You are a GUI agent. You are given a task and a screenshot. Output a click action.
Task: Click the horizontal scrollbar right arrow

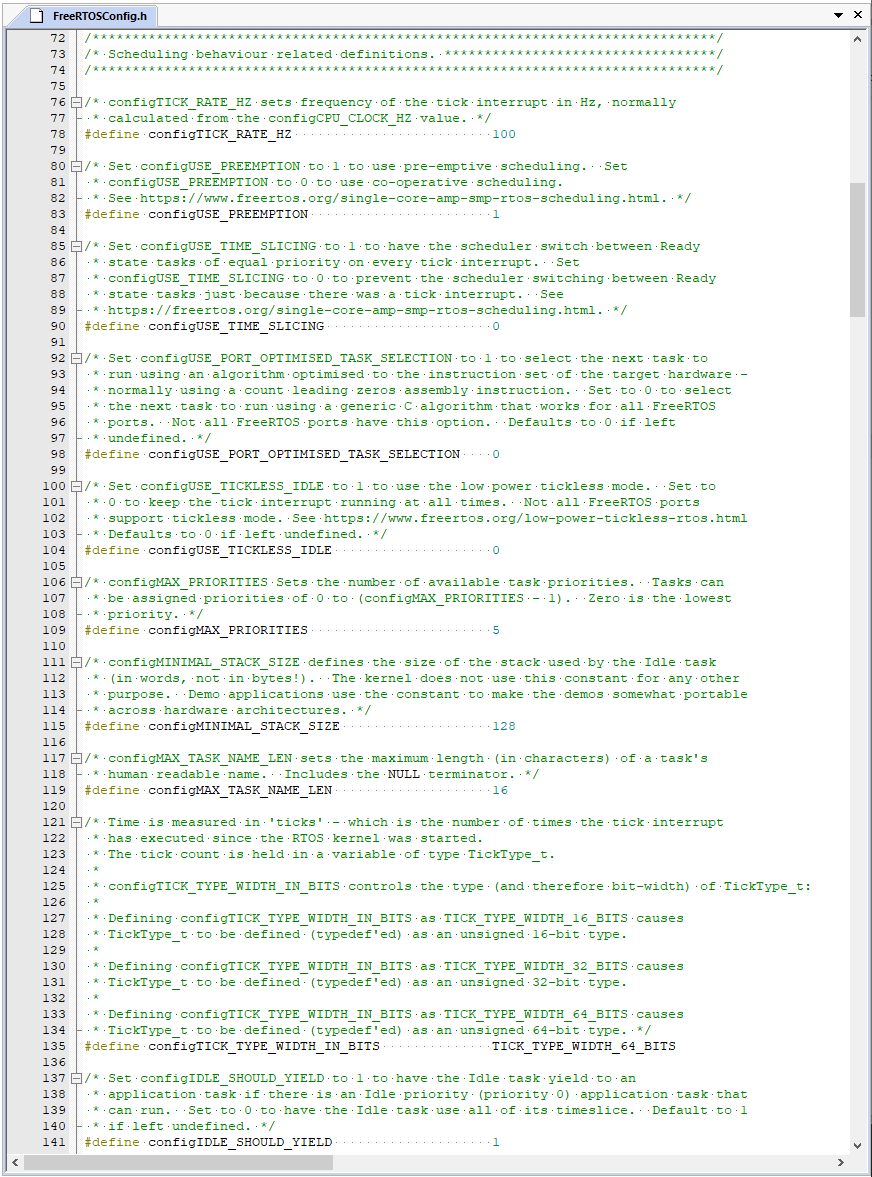pos(841,1163)
